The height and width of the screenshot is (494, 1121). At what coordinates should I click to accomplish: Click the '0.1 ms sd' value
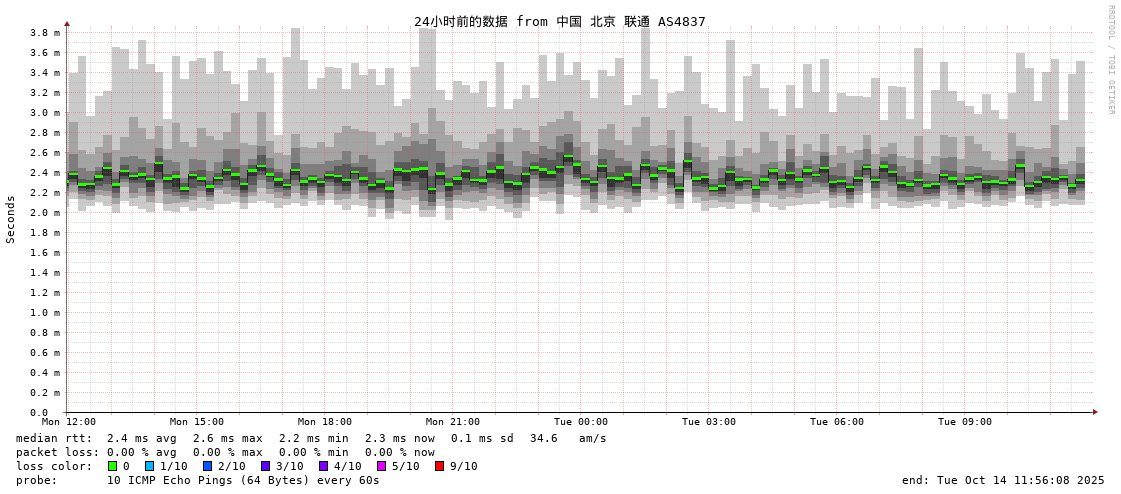483,438
